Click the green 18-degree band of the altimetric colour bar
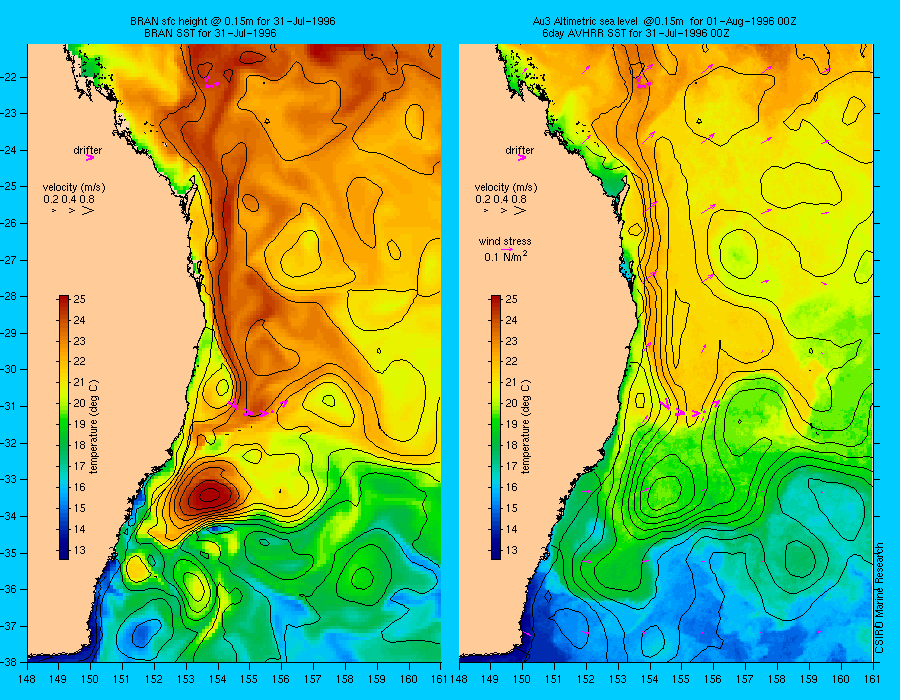This screenshot has width=900, height=700. pos(495,445)
